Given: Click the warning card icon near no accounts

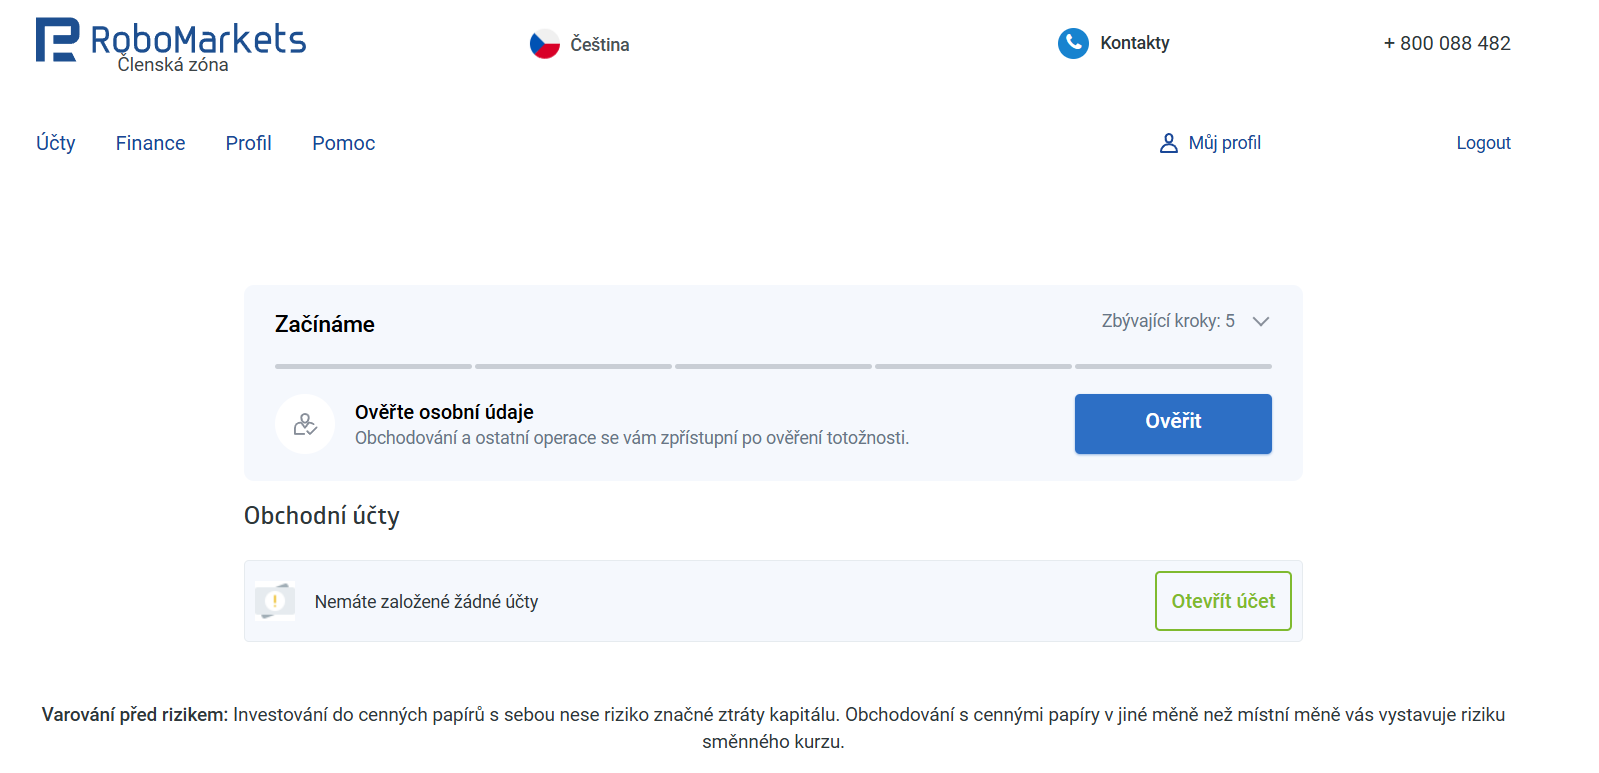Looking at the screenshot, I should (x=275, y=601).
